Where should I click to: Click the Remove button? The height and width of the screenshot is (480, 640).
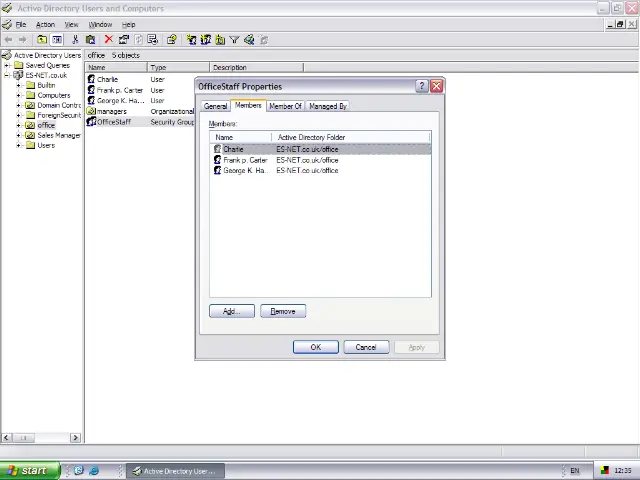tap(283, 311)
